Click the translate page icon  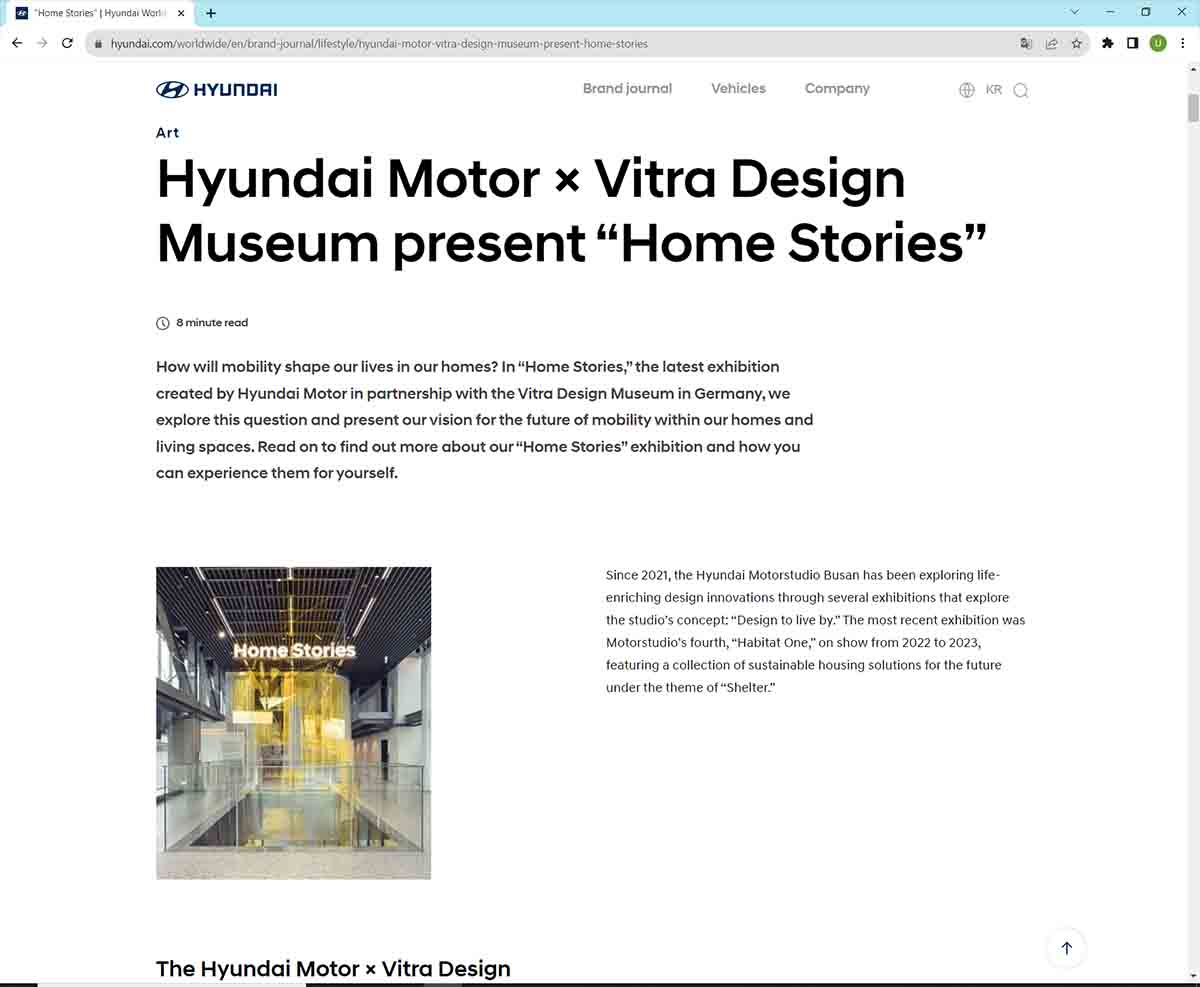point(1026,43)
